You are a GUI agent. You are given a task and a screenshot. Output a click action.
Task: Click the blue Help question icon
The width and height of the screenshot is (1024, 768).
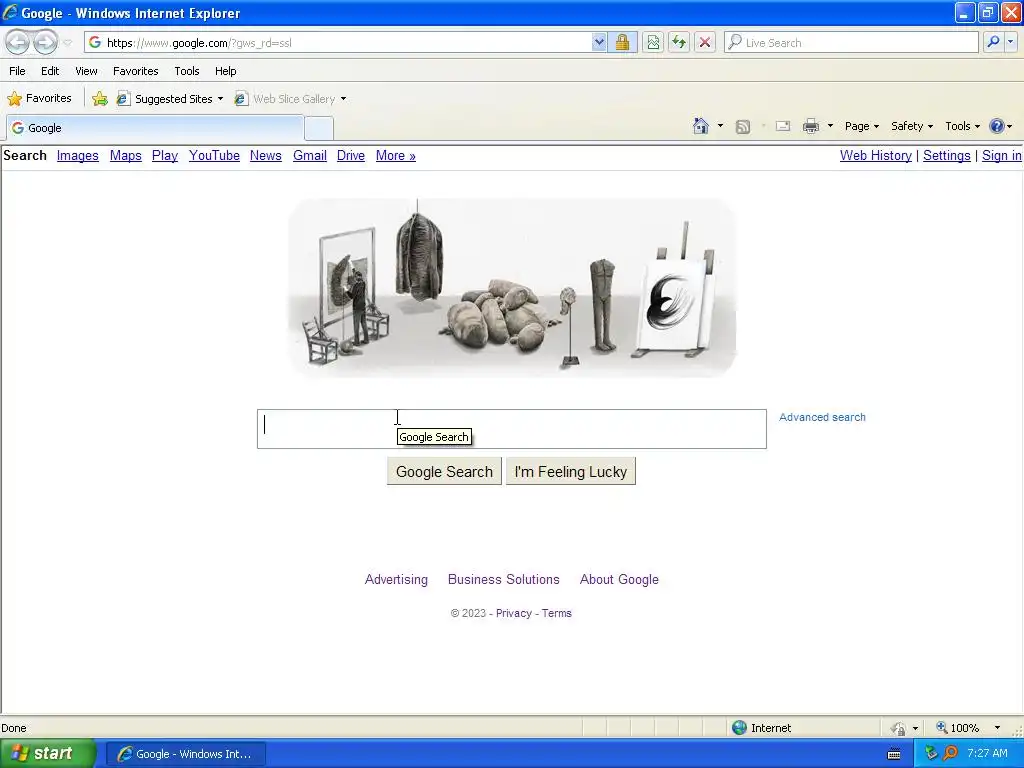tap(997, 126)
